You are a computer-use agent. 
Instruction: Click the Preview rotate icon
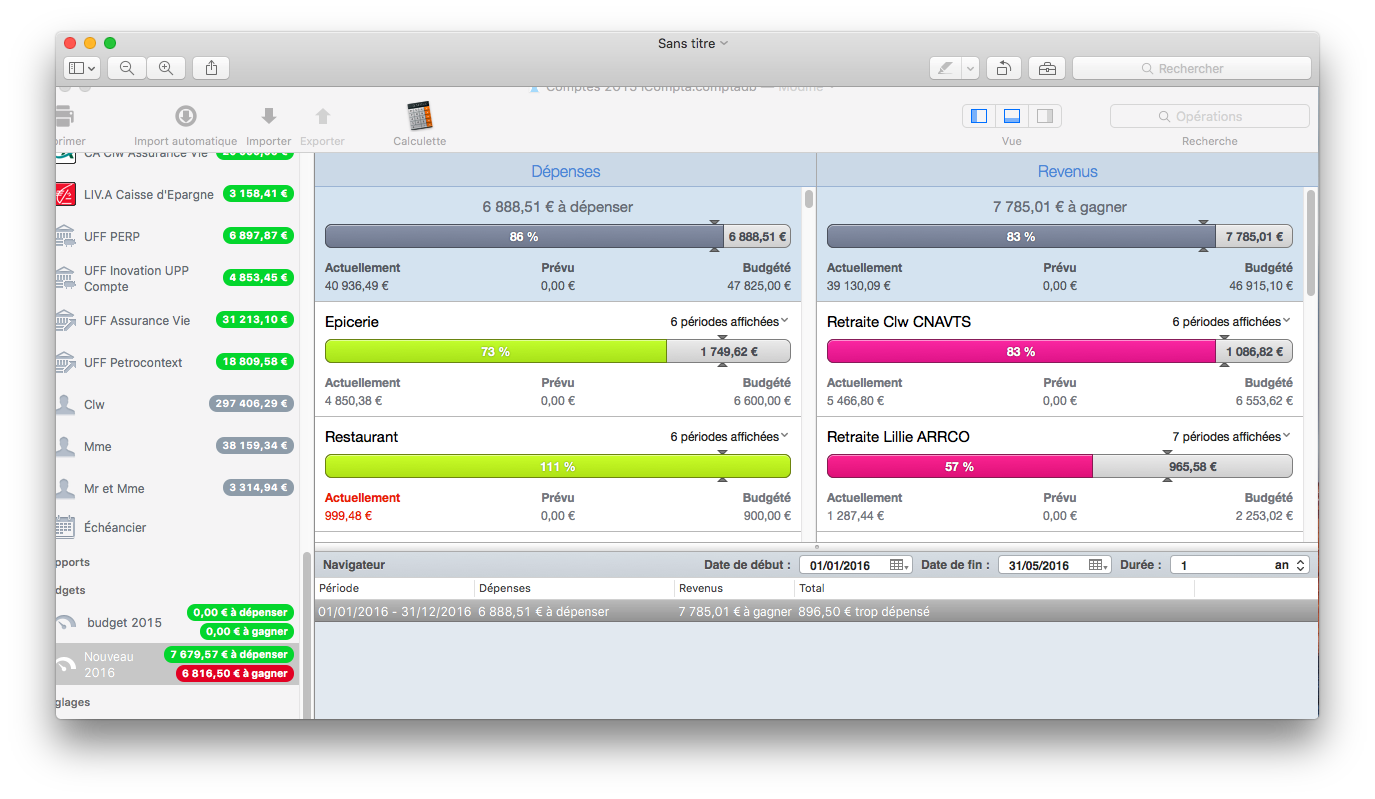(x=1003, y=68)
